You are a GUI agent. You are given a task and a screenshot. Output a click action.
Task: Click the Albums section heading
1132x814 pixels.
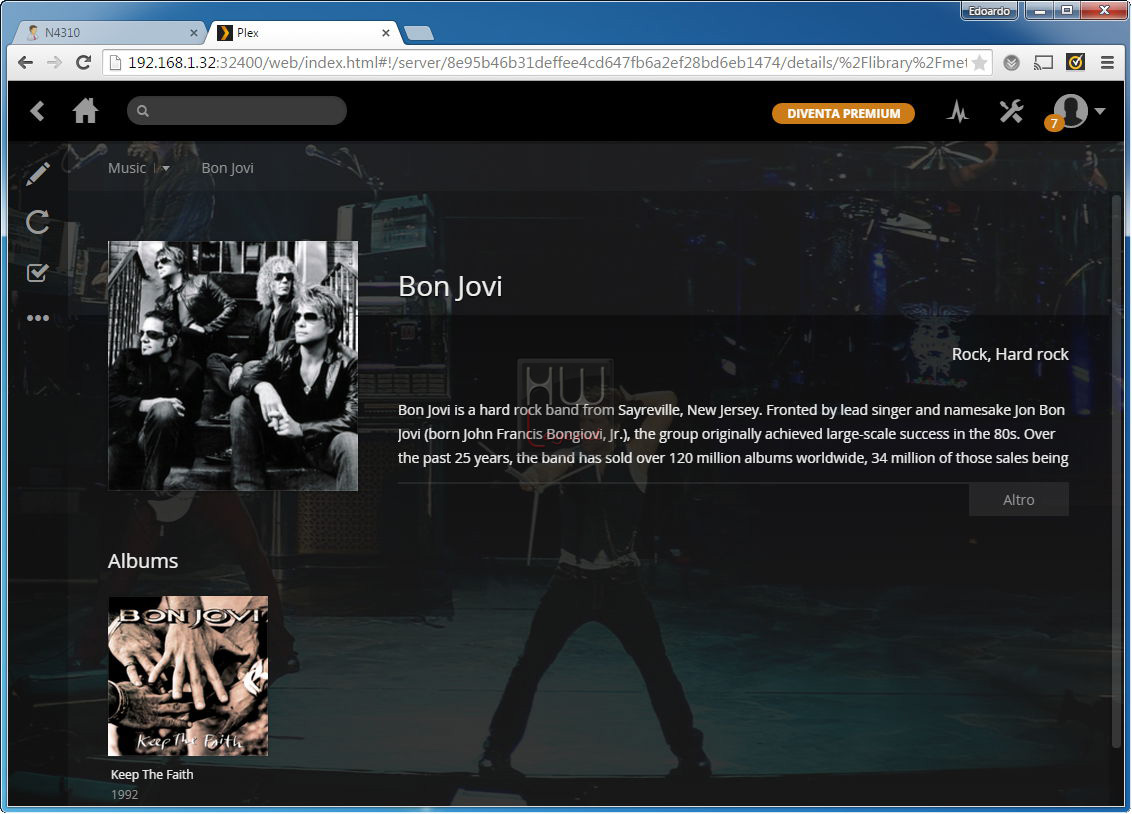(x=143, y=561)
